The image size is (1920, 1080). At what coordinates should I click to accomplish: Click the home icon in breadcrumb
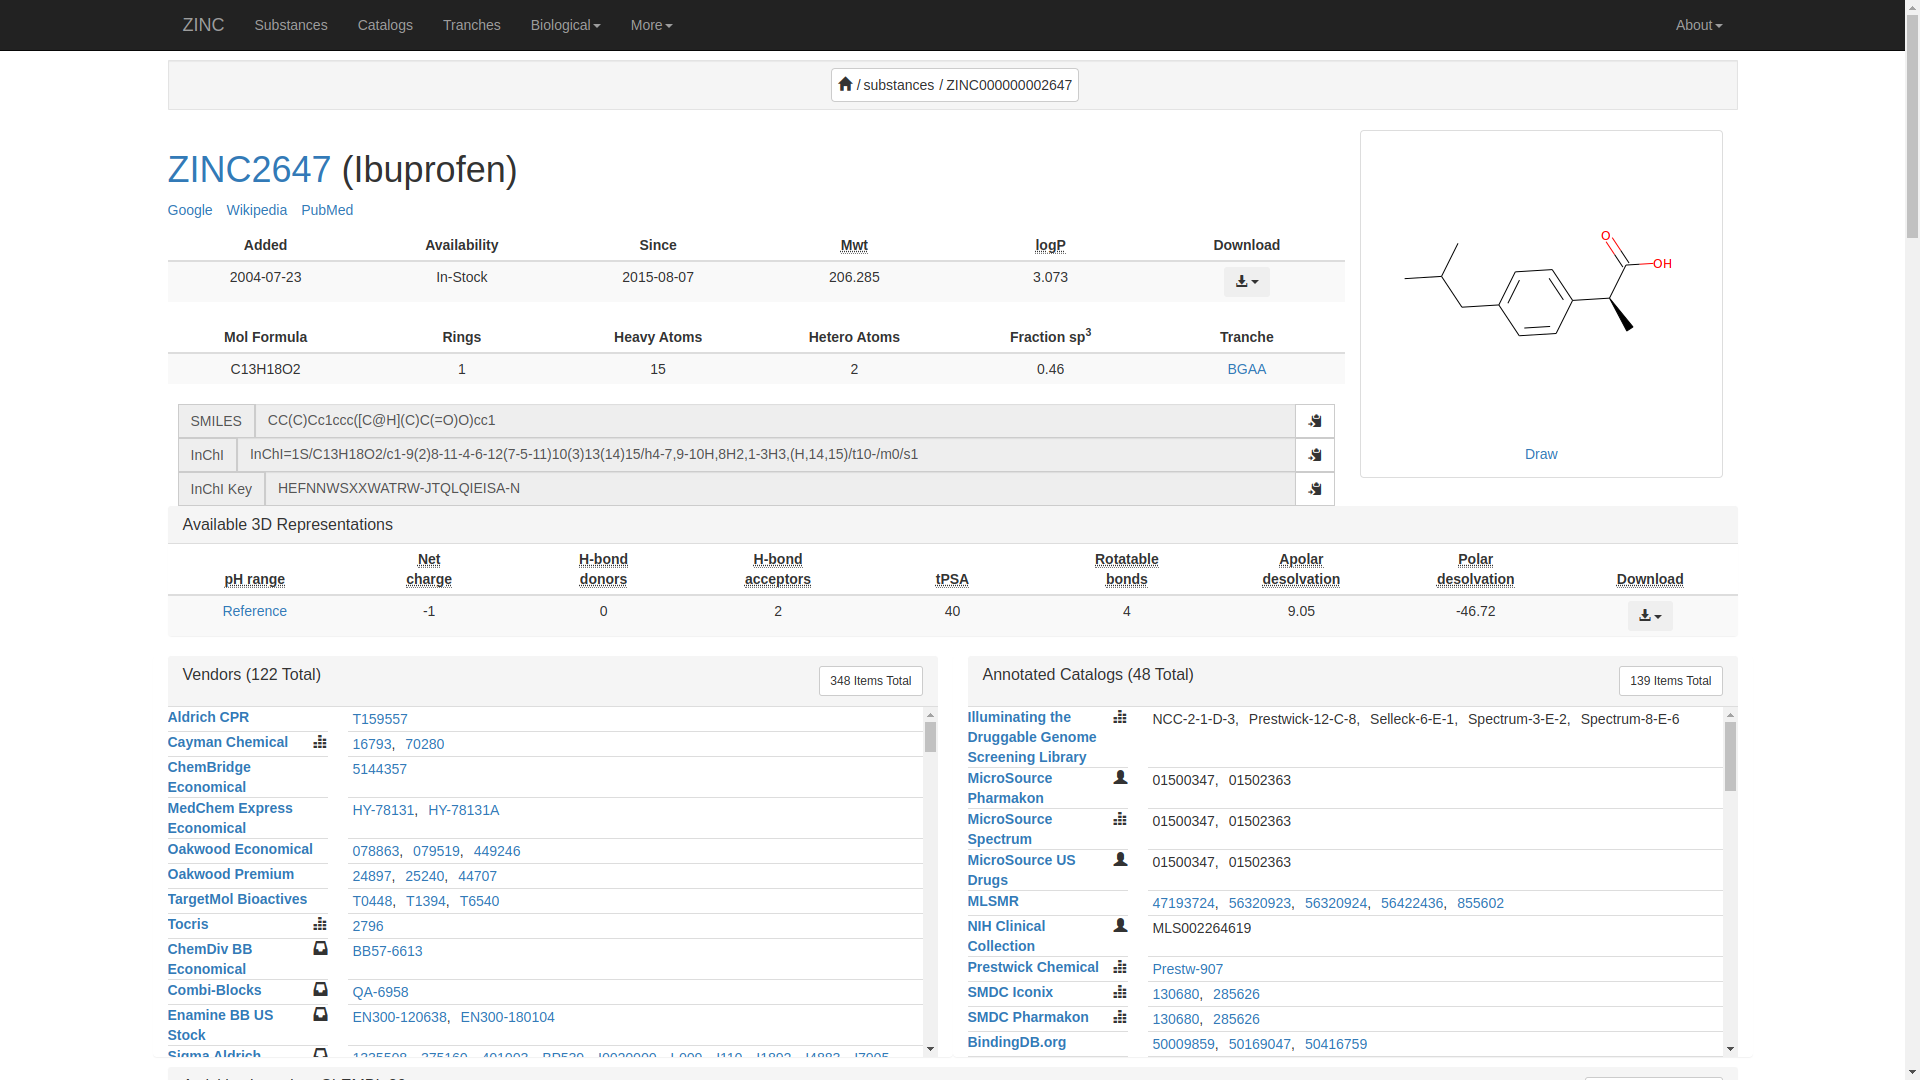845,85
